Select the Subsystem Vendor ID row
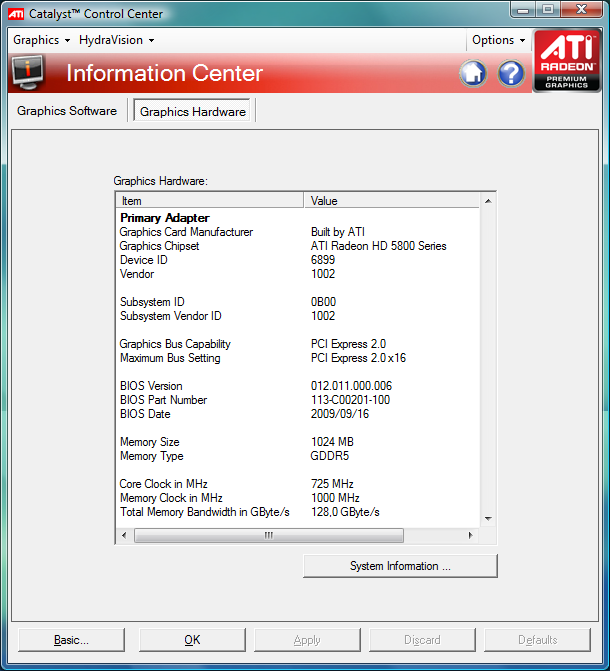 (298, 316)
